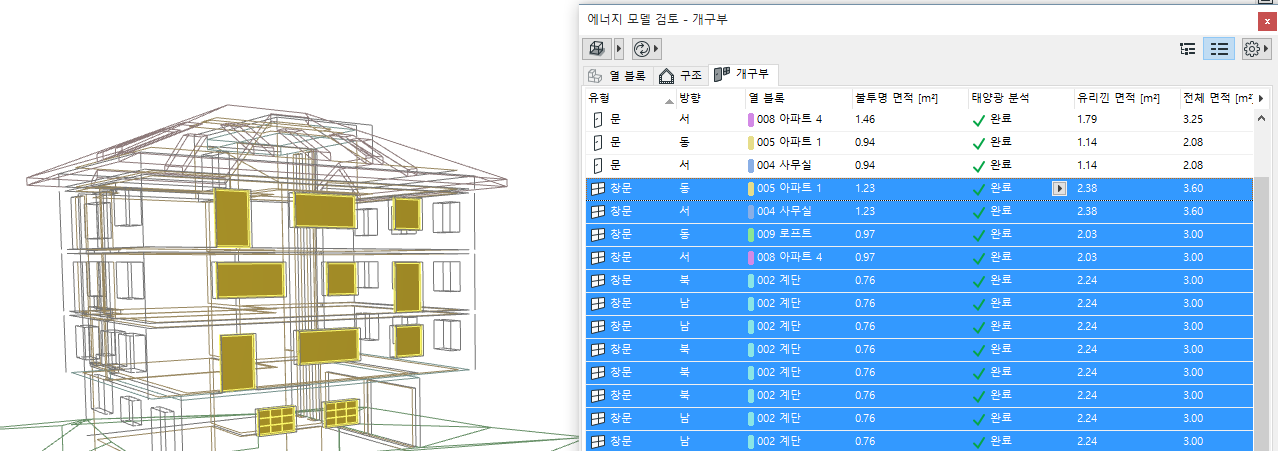Click the blue swatch in the 004 사무실 문 row

pos(751,165)
